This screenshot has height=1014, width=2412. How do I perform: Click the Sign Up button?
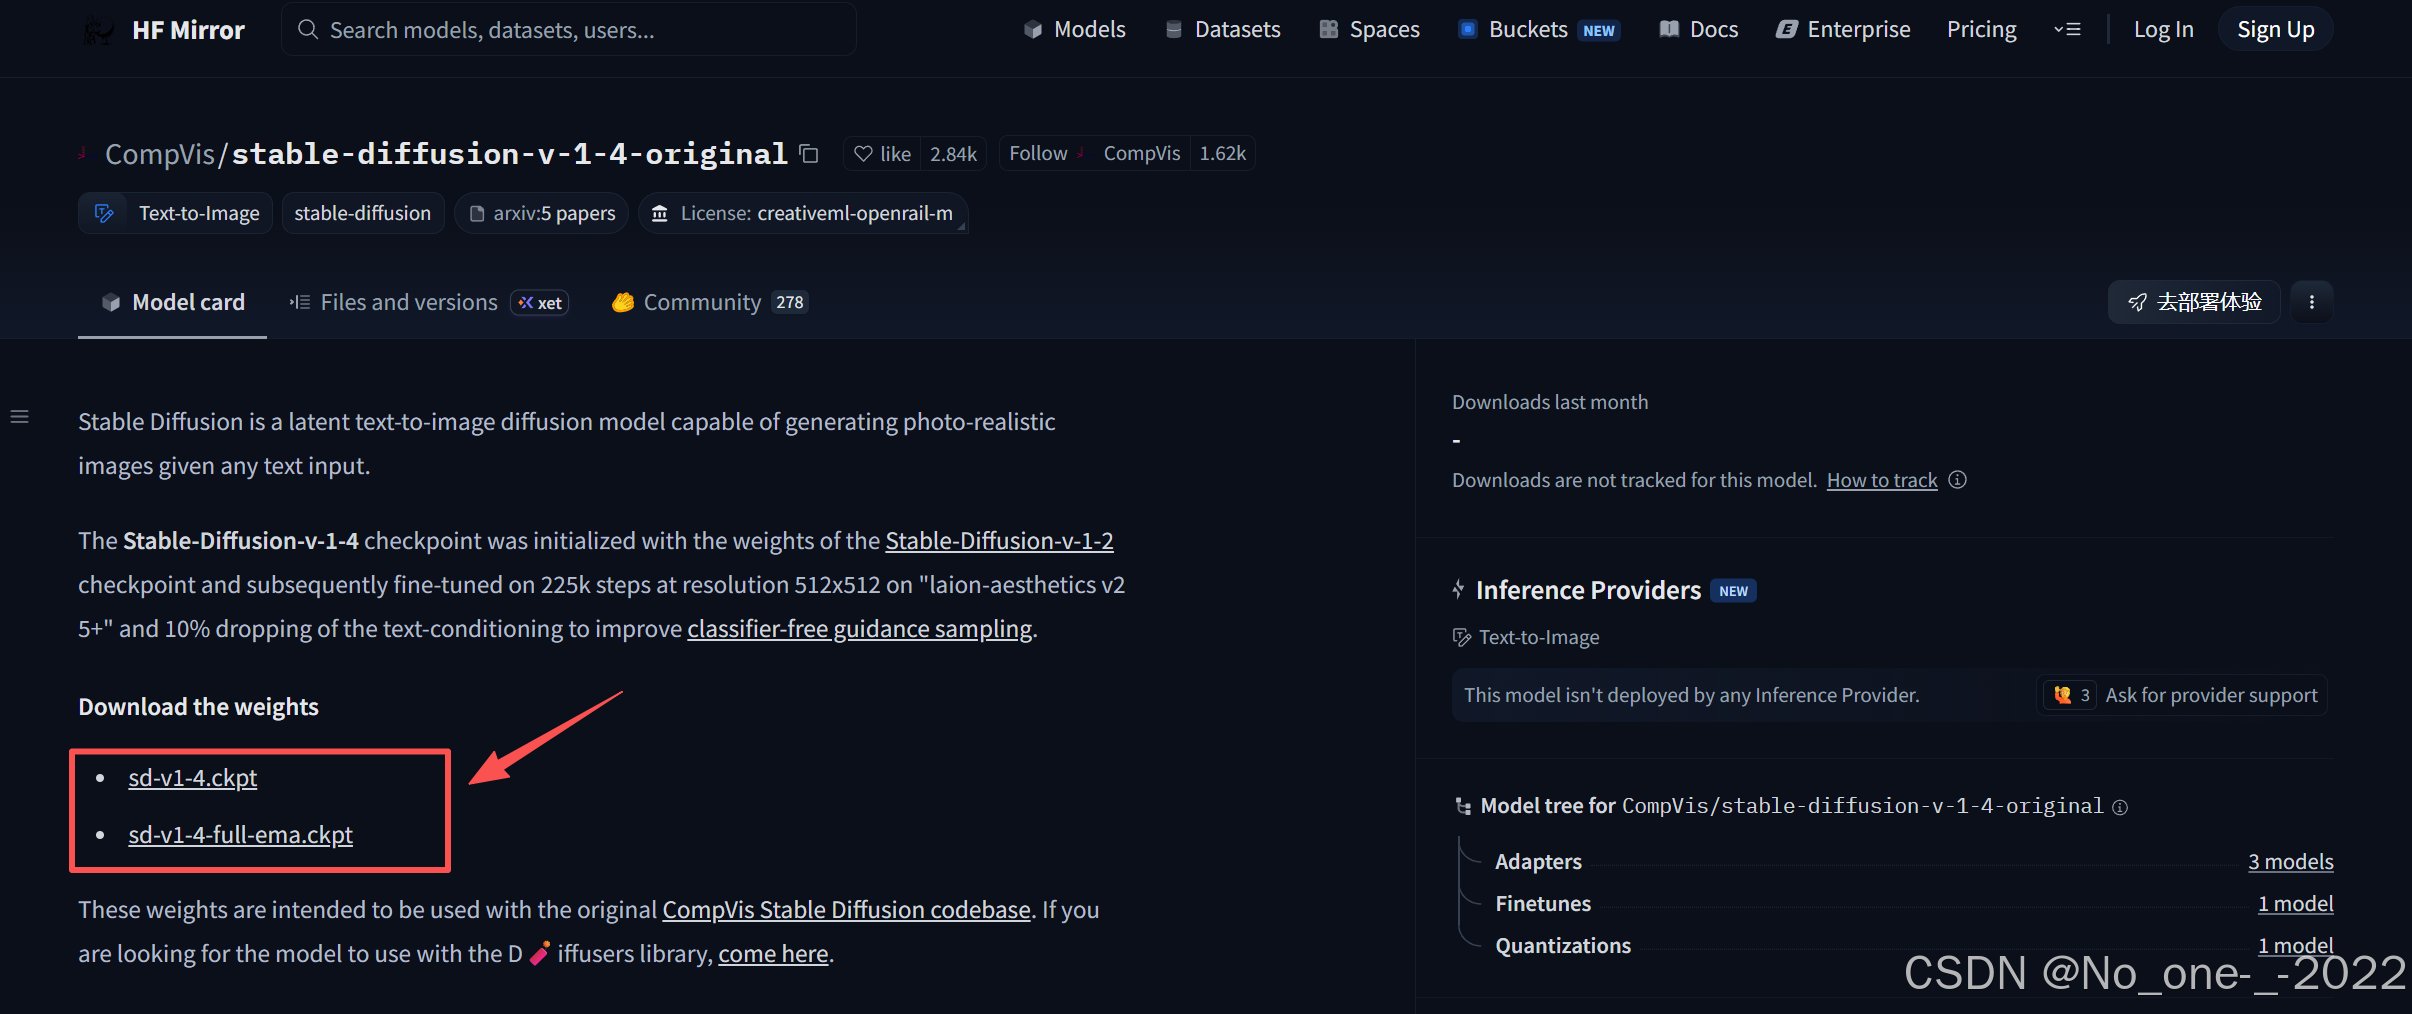2275,29
